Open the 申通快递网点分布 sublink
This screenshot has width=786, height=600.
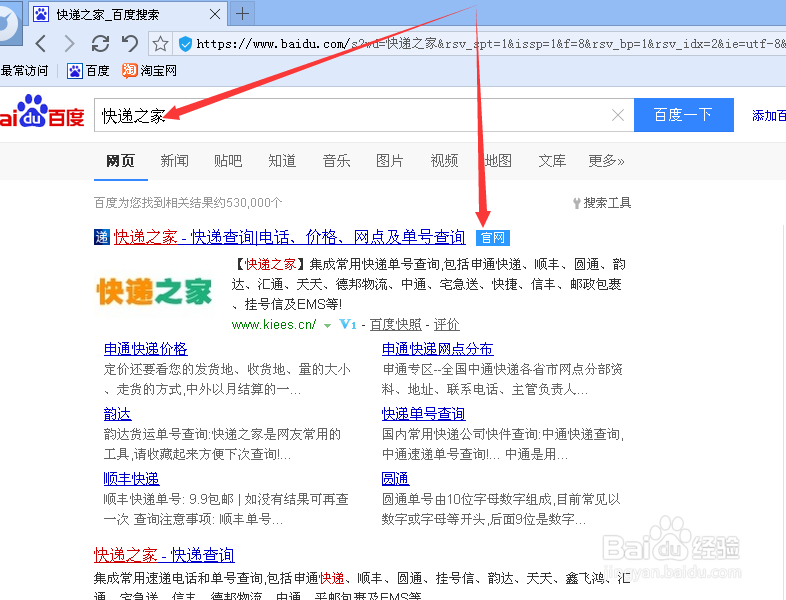pyautogui.click(x=438, y=349)
